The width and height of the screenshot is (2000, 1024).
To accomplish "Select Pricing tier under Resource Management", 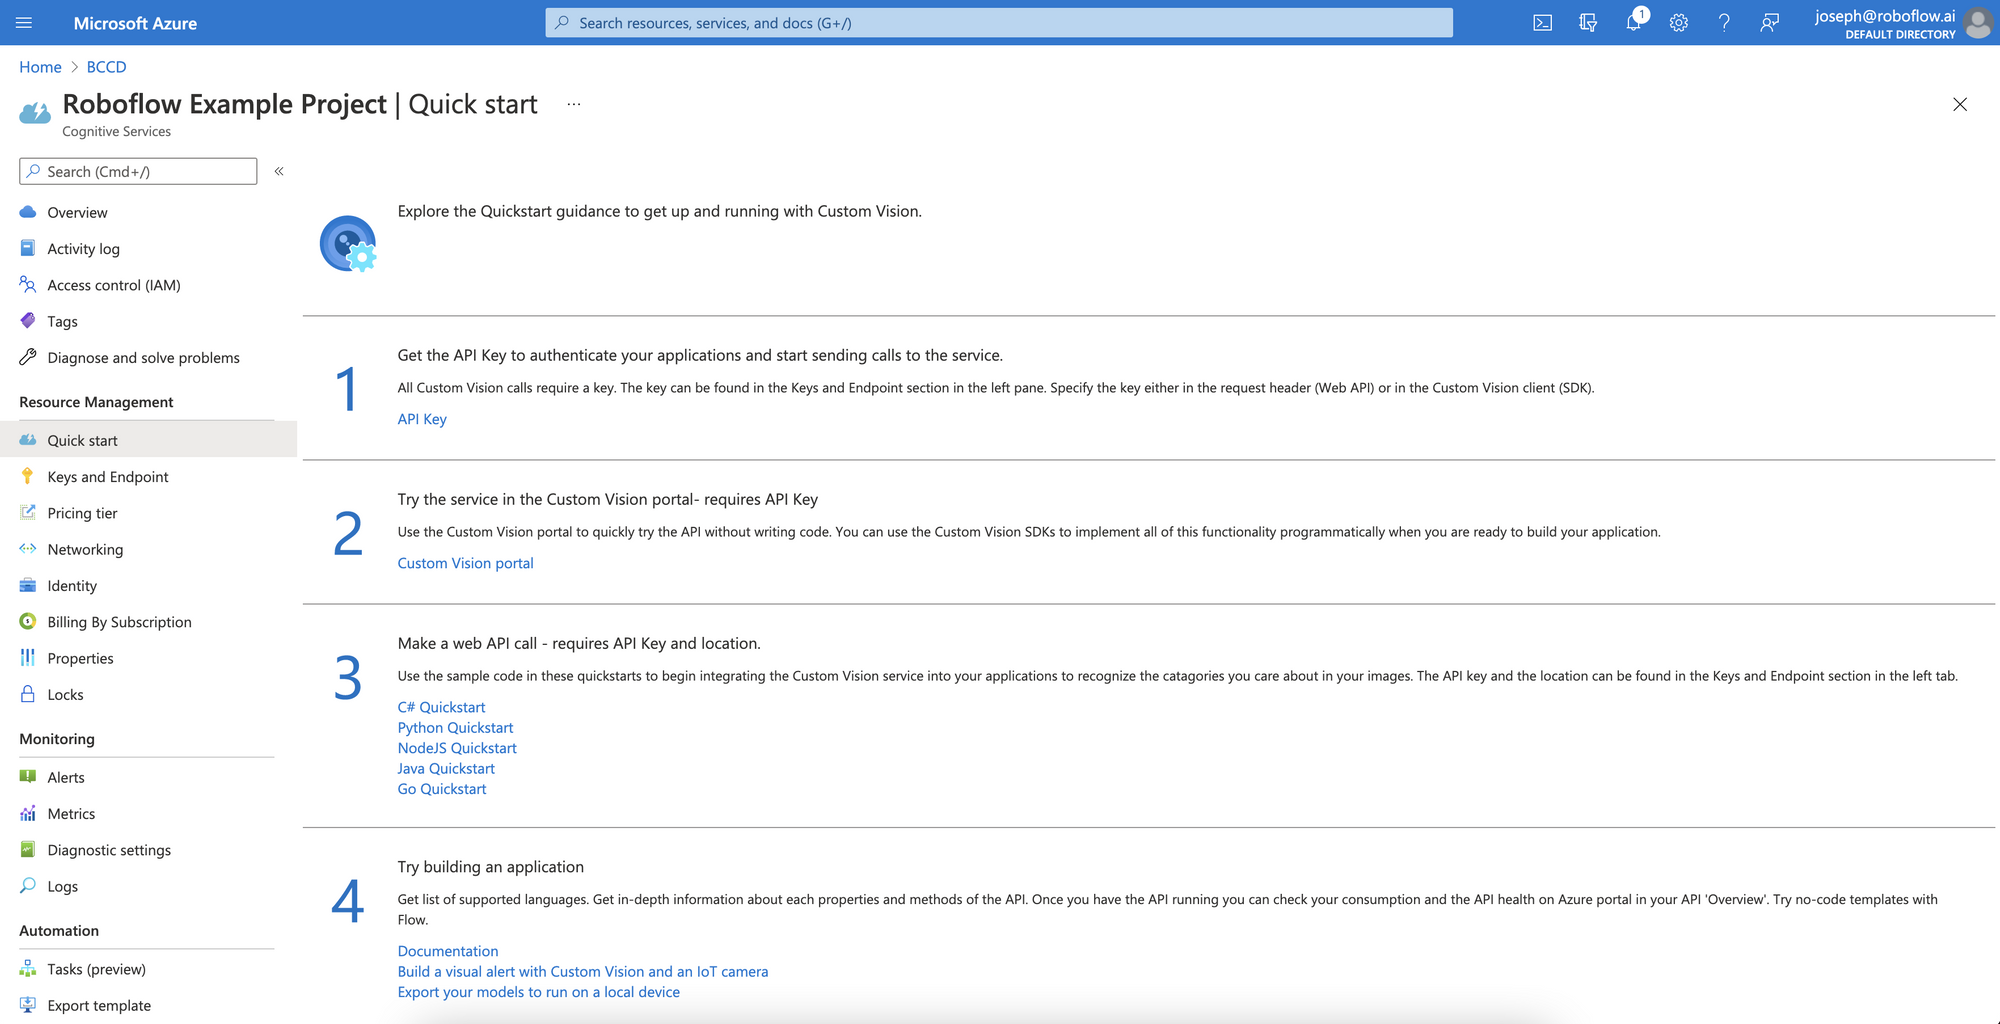I will 81,512.
